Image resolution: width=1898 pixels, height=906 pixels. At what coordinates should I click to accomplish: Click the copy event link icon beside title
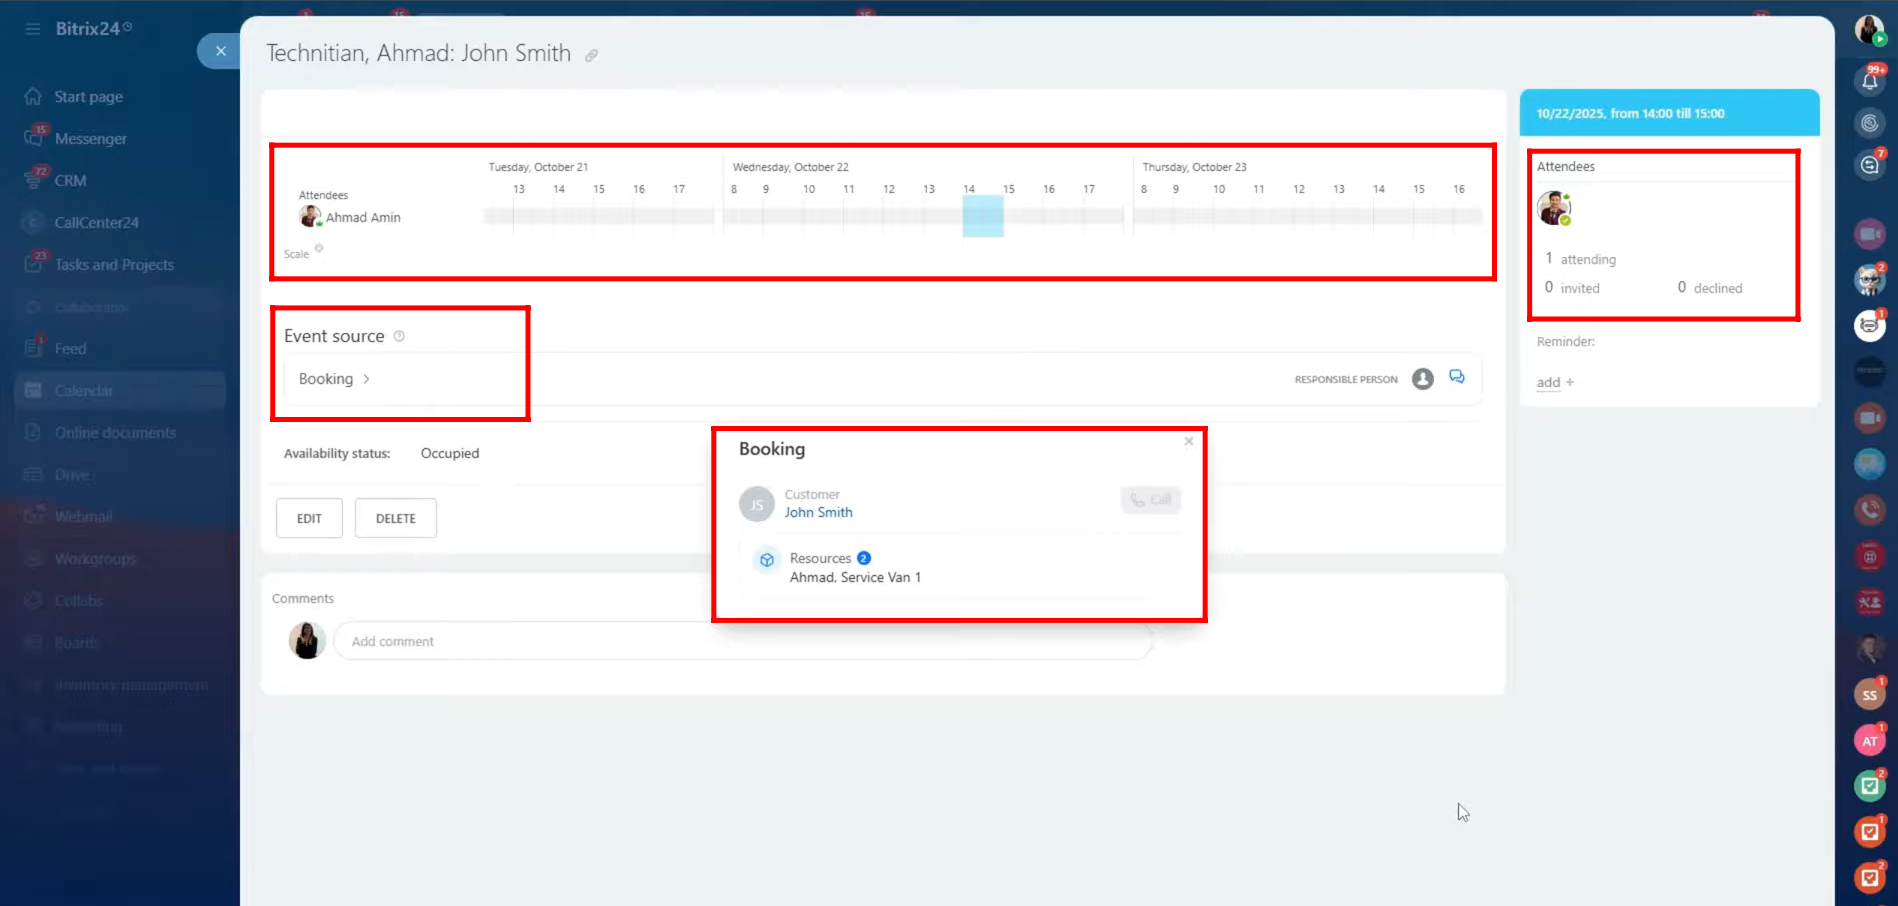pos(591,56)
